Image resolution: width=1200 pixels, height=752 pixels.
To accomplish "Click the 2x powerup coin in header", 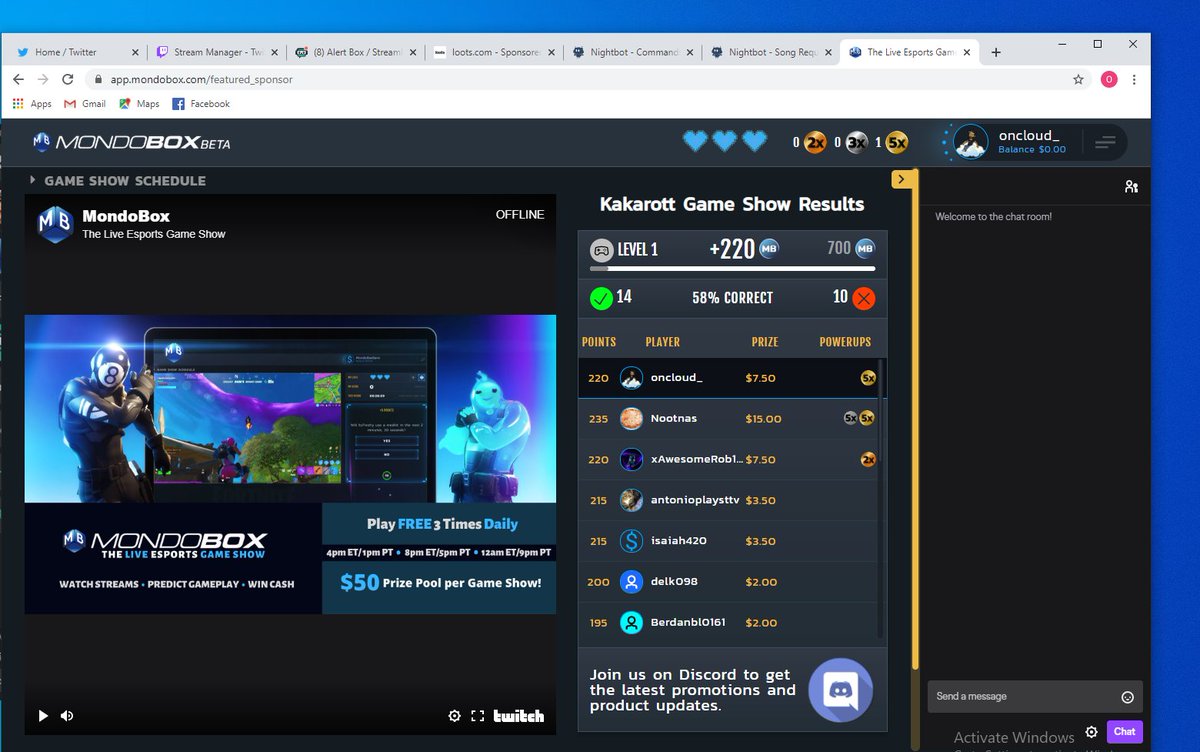I will (x=815, y=143).
